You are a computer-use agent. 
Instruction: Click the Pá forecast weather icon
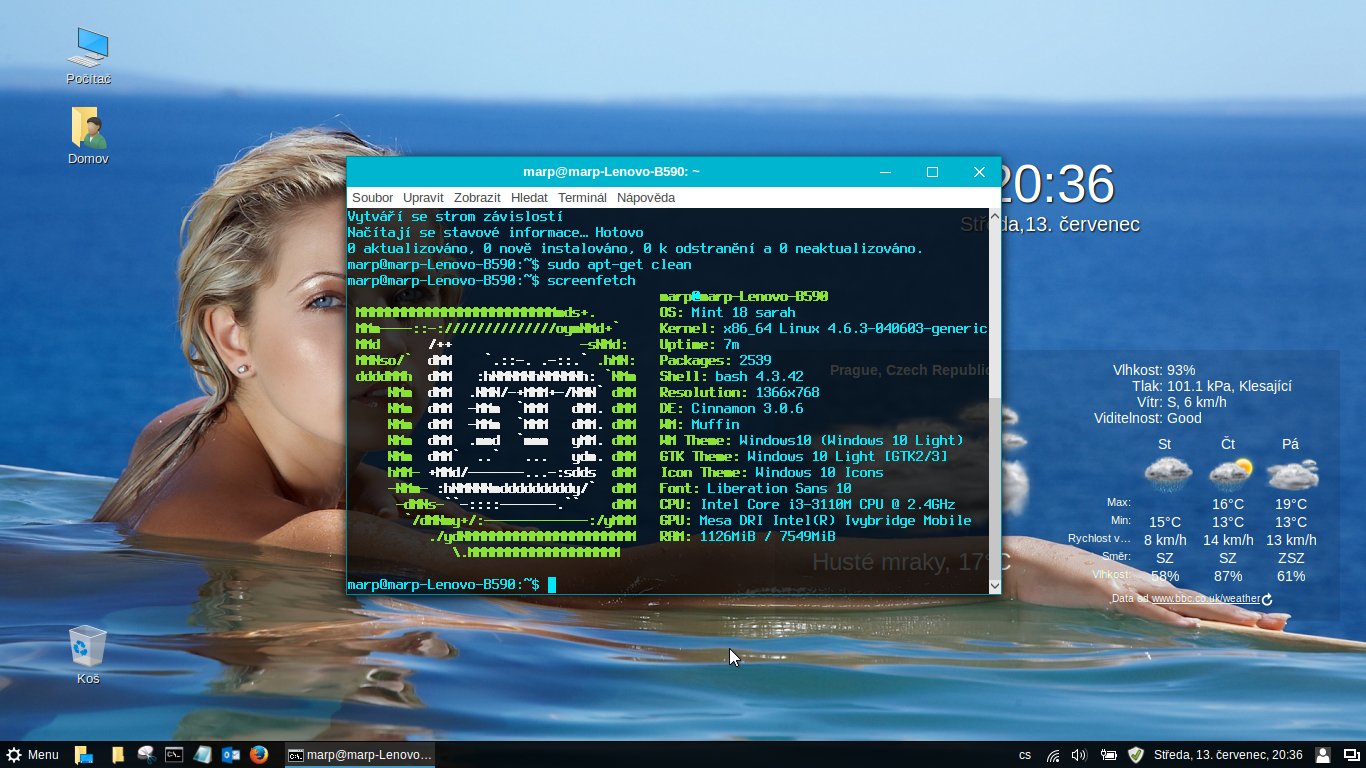point(1291,473)
